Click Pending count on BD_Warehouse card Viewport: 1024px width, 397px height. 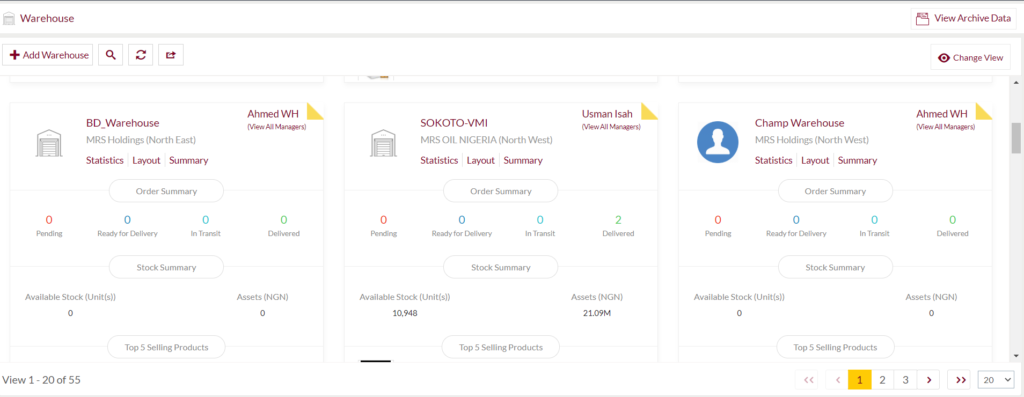[x=49, y=220]
